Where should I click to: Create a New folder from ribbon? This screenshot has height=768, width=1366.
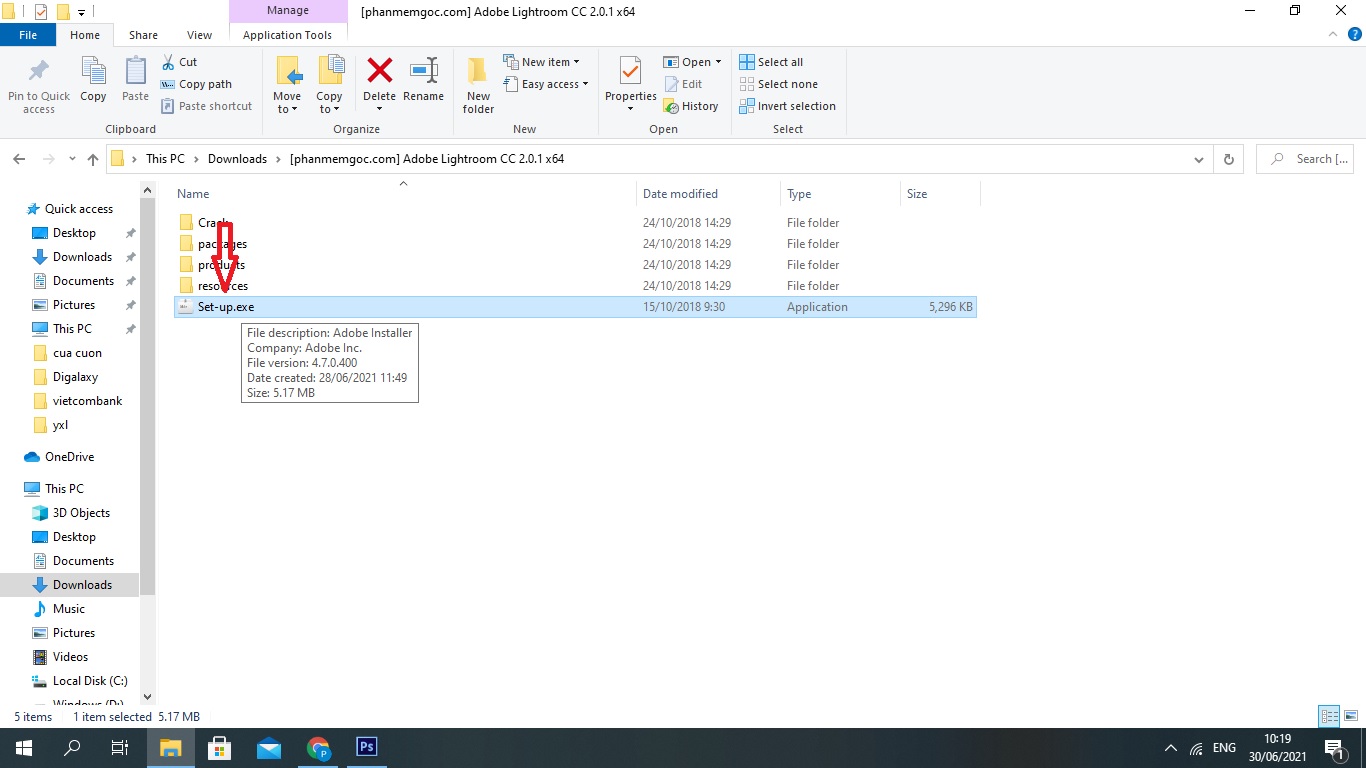pyautogui.click(x=478, y=85)
